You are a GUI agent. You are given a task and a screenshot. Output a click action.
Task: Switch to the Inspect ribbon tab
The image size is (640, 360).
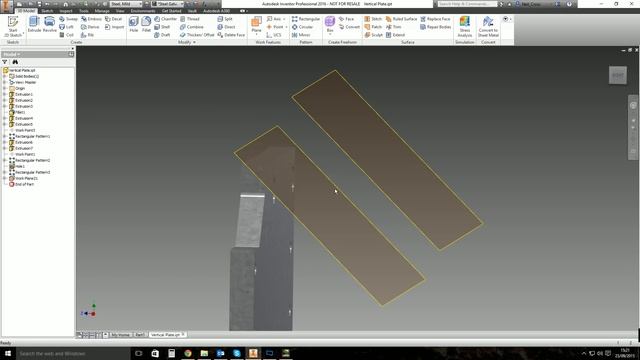(x=66, y=11)
